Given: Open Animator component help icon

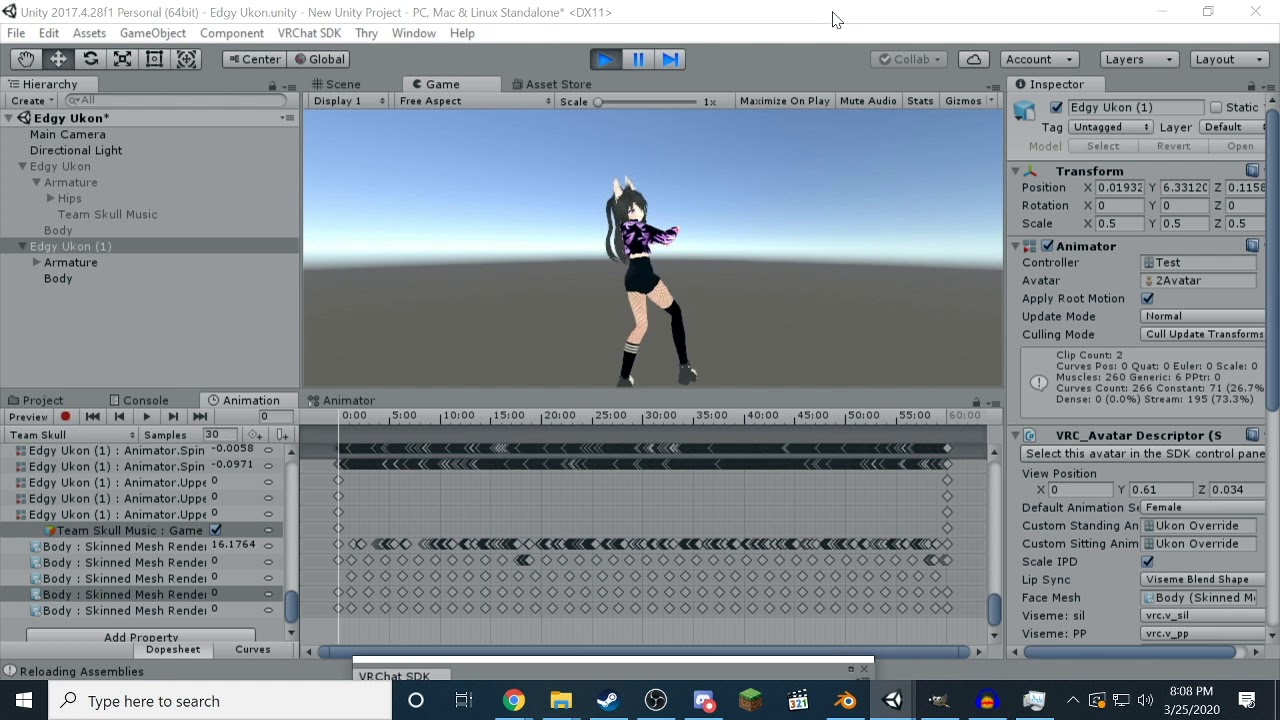Looking at the screenshot, I should click(1252, 246).
